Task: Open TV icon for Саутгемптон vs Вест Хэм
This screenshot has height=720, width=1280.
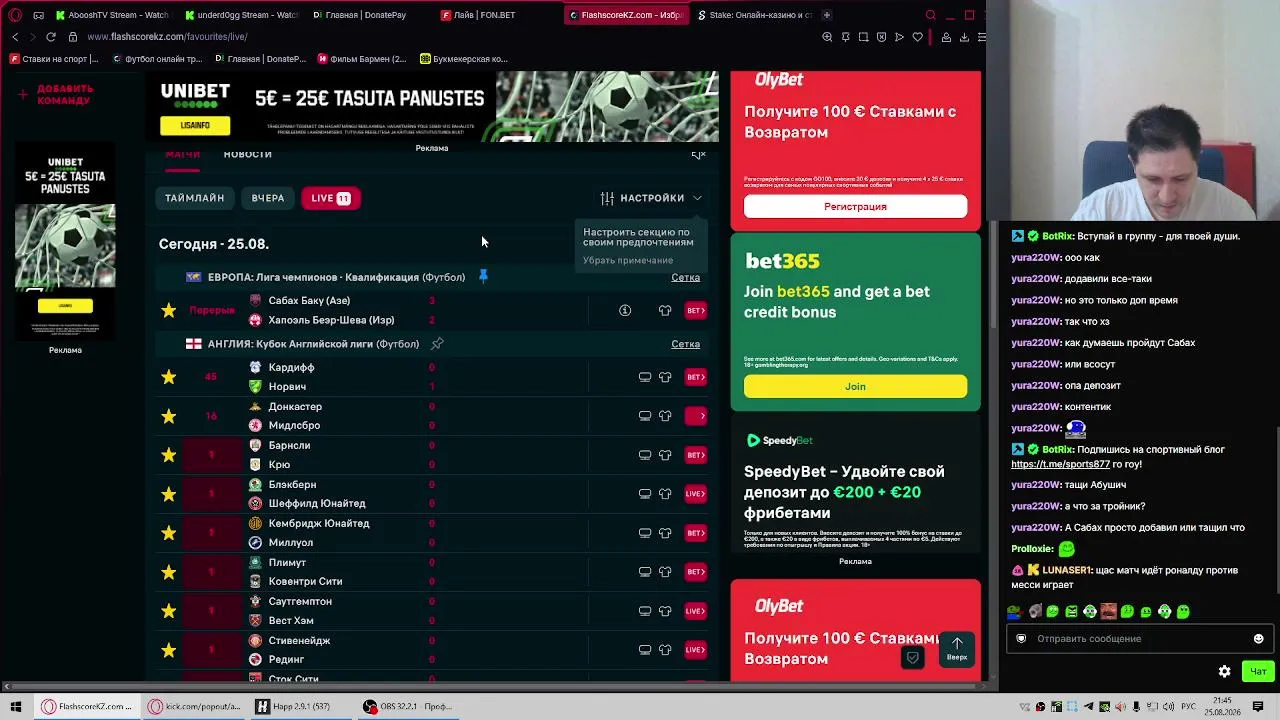Action: tap(645, 611)
